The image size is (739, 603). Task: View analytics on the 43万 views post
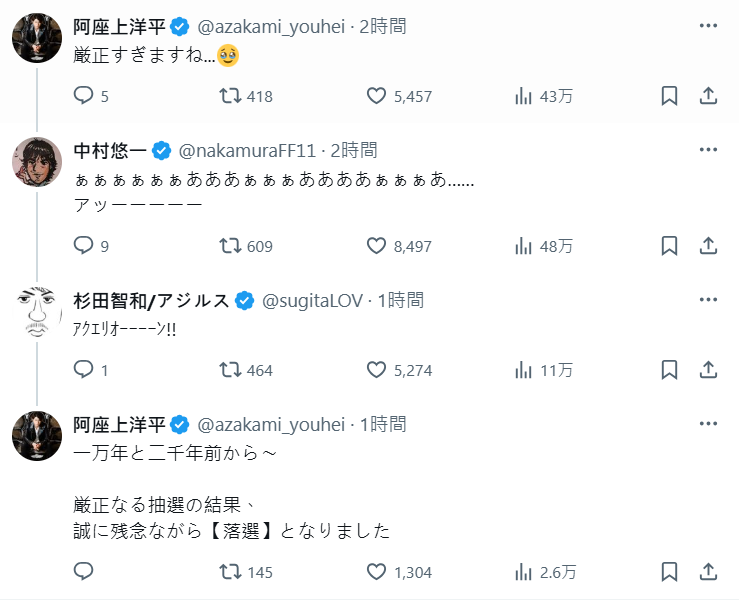[522, 96]
